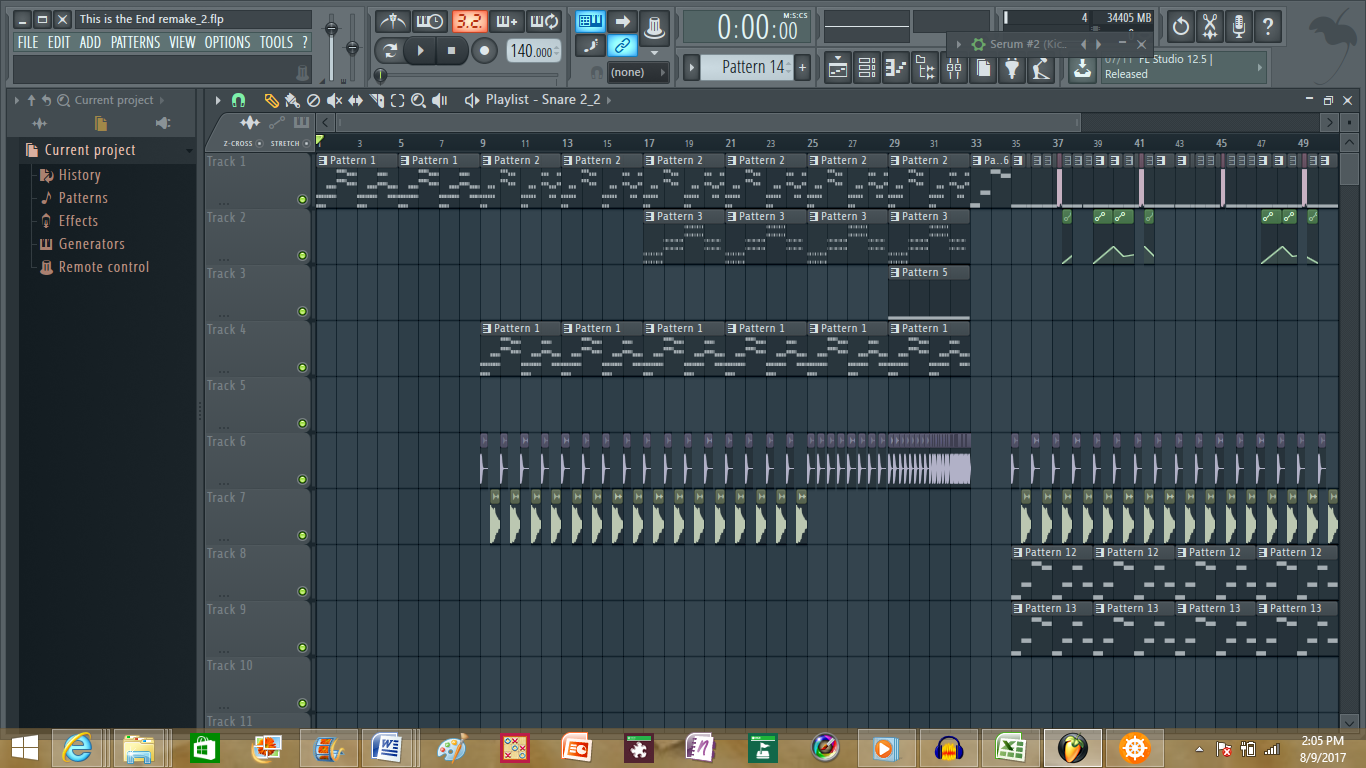Click the undo history circular arrow icon
Screen dimensions: 1366x768
point(1181,26)
